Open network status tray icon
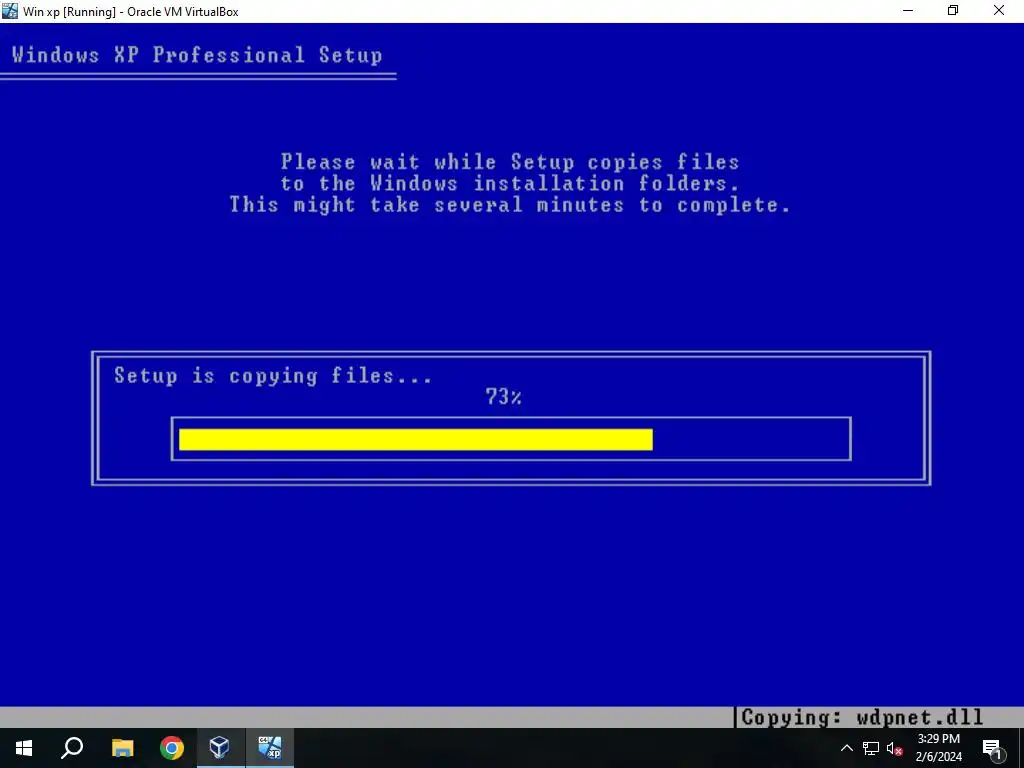 click(x=871, y=748)
